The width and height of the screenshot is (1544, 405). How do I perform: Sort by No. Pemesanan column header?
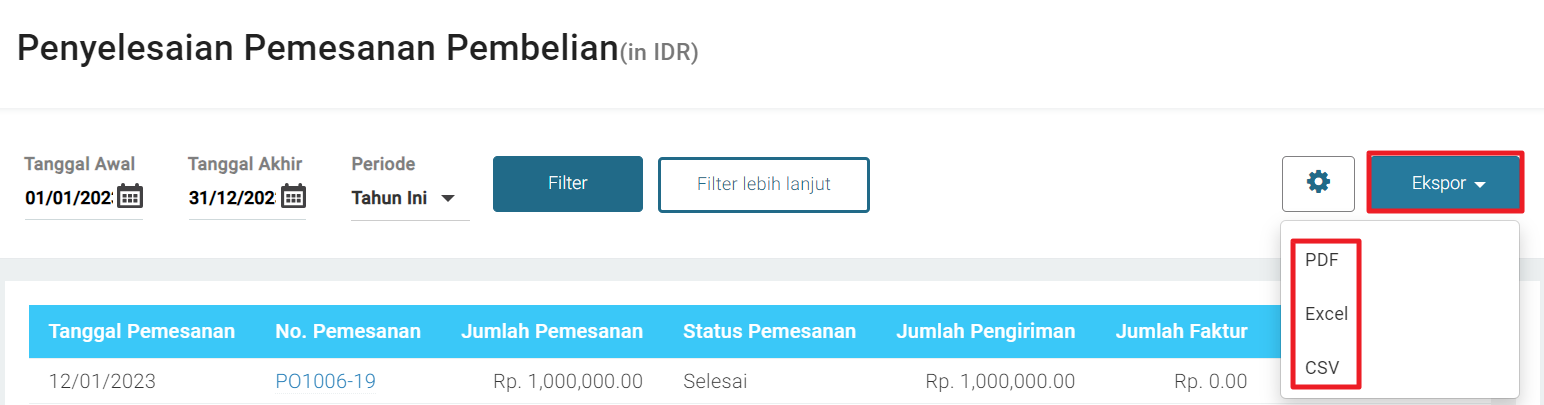click(348, 331)
